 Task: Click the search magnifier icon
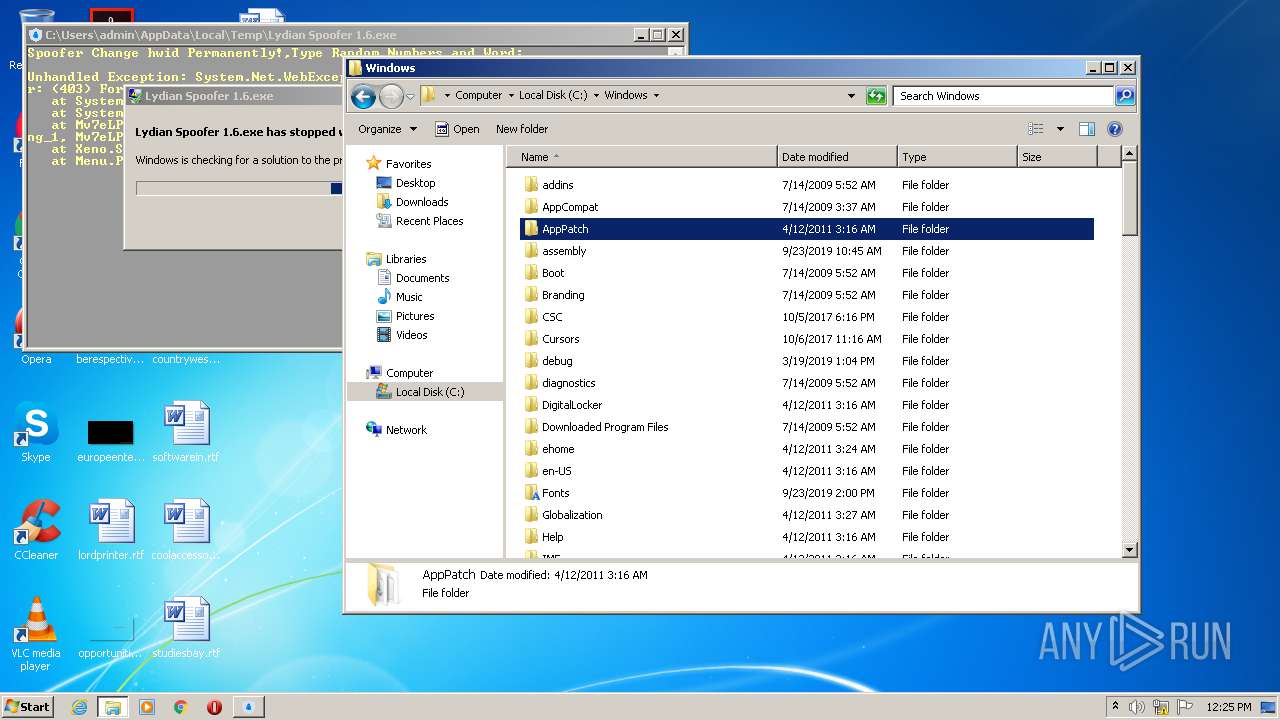[x=1125, y=96]
